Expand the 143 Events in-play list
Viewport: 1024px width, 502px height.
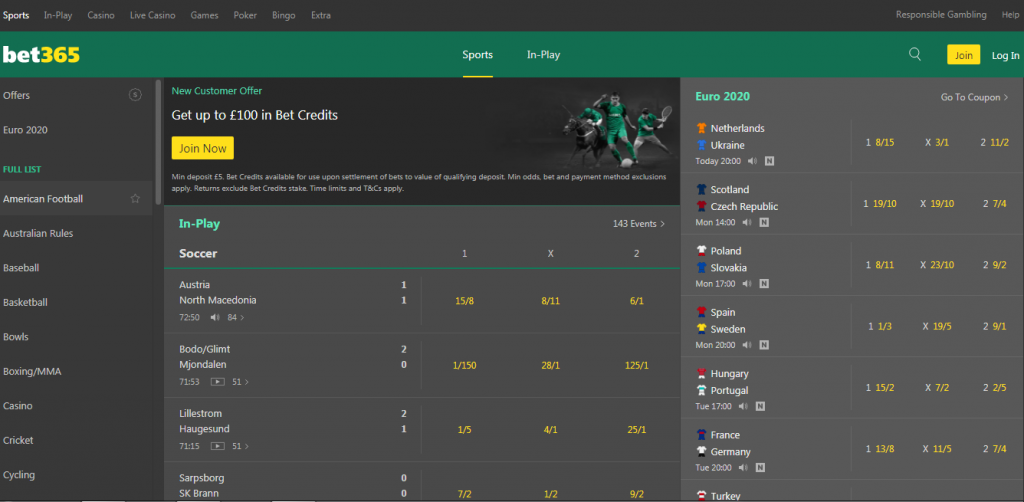[639, 224]
